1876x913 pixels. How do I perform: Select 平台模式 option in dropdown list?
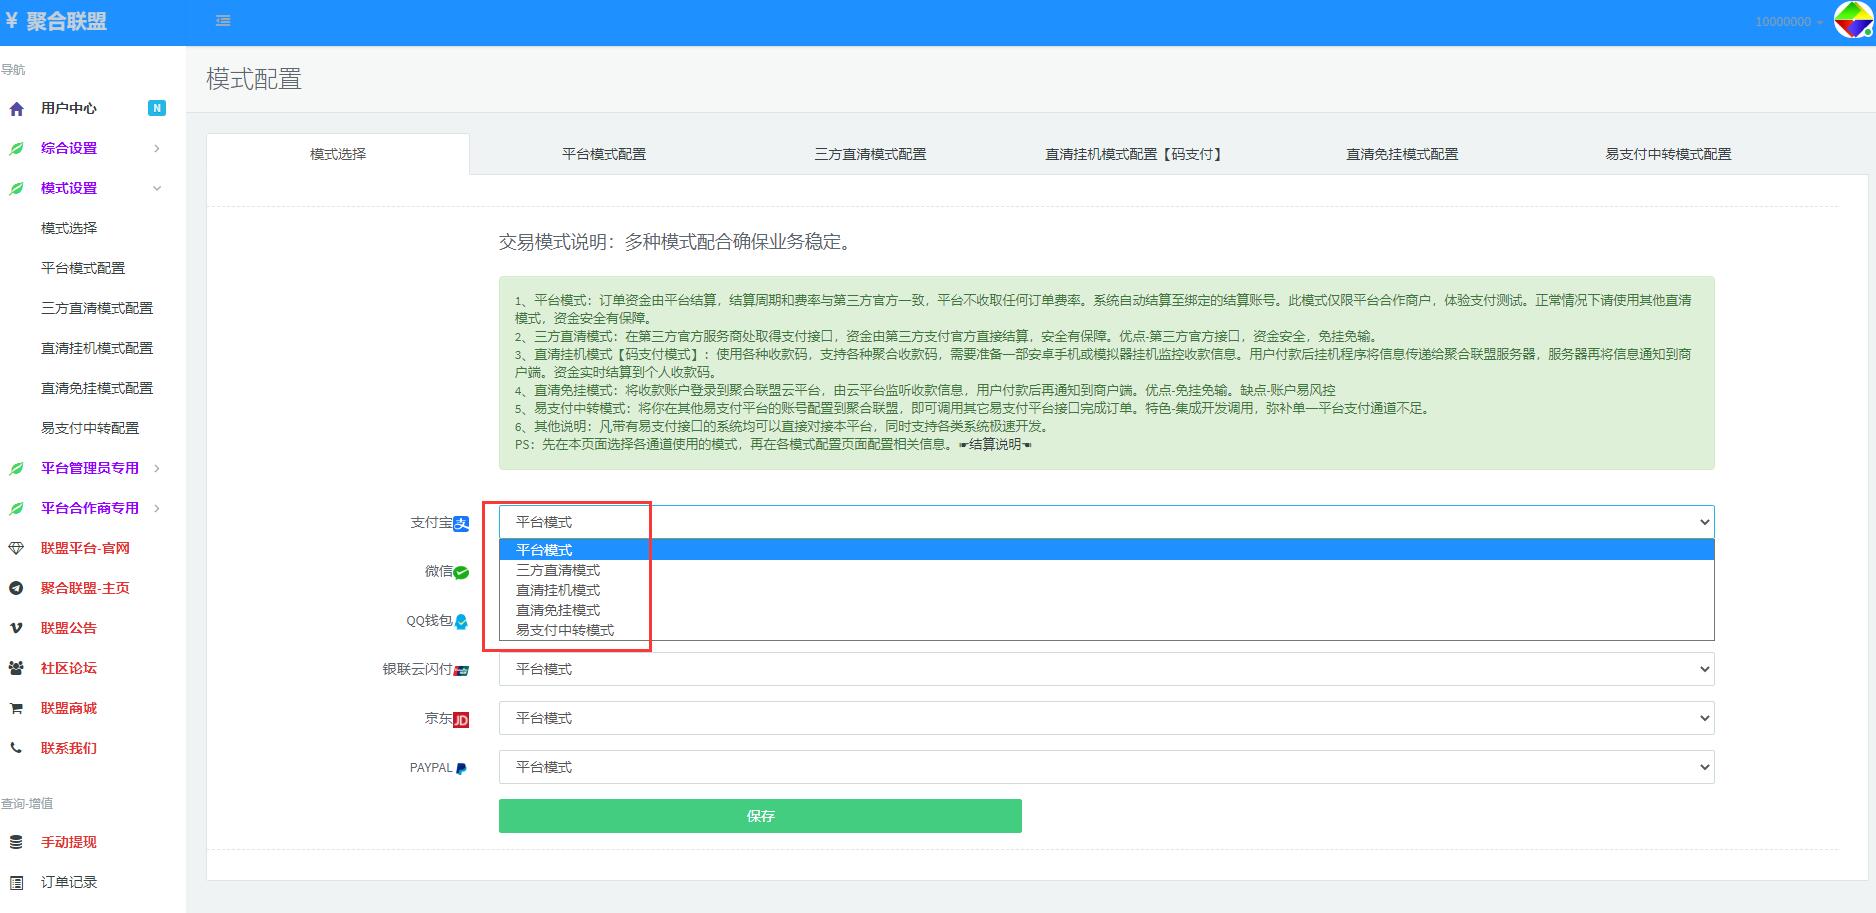[1106, 550]
